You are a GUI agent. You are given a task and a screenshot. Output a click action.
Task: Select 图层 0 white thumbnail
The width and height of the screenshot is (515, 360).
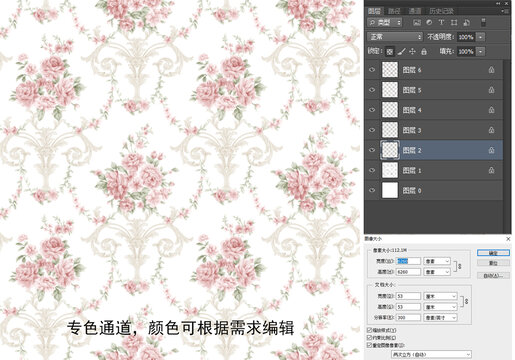point(390,190)
